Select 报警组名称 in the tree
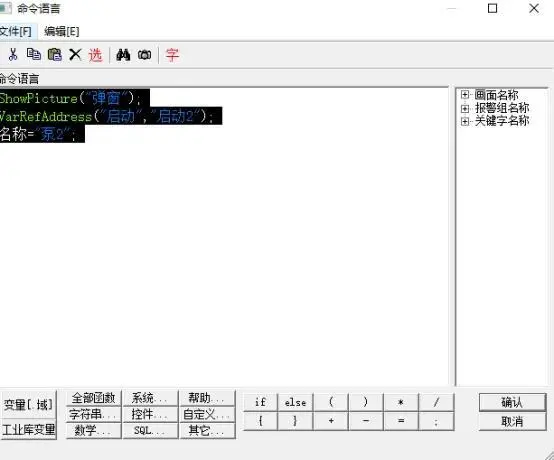 pyautogui.click(x=502, y=108)
